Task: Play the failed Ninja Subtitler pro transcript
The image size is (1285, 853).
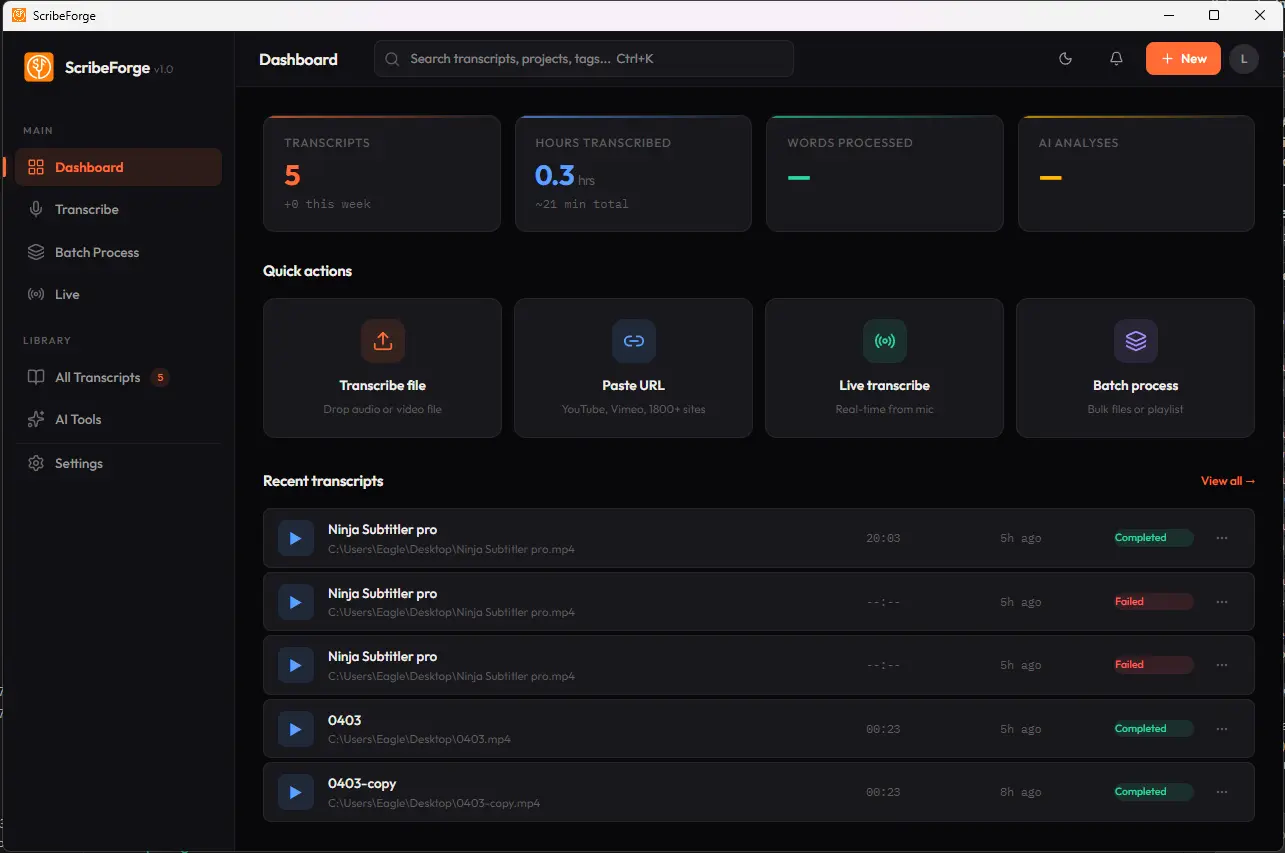Action: coord(295,601)
